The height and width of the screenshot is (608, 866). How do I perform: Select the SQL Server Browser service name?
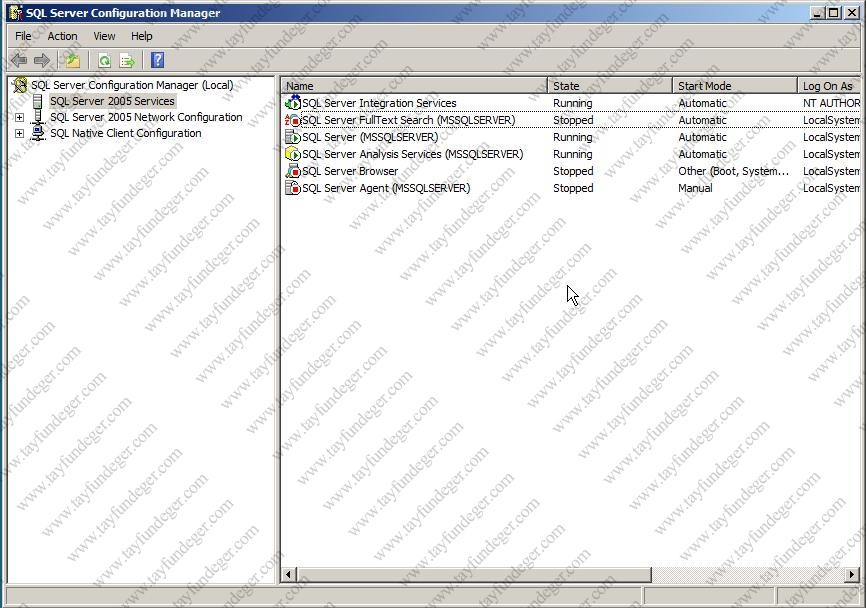tap(350, 171)
